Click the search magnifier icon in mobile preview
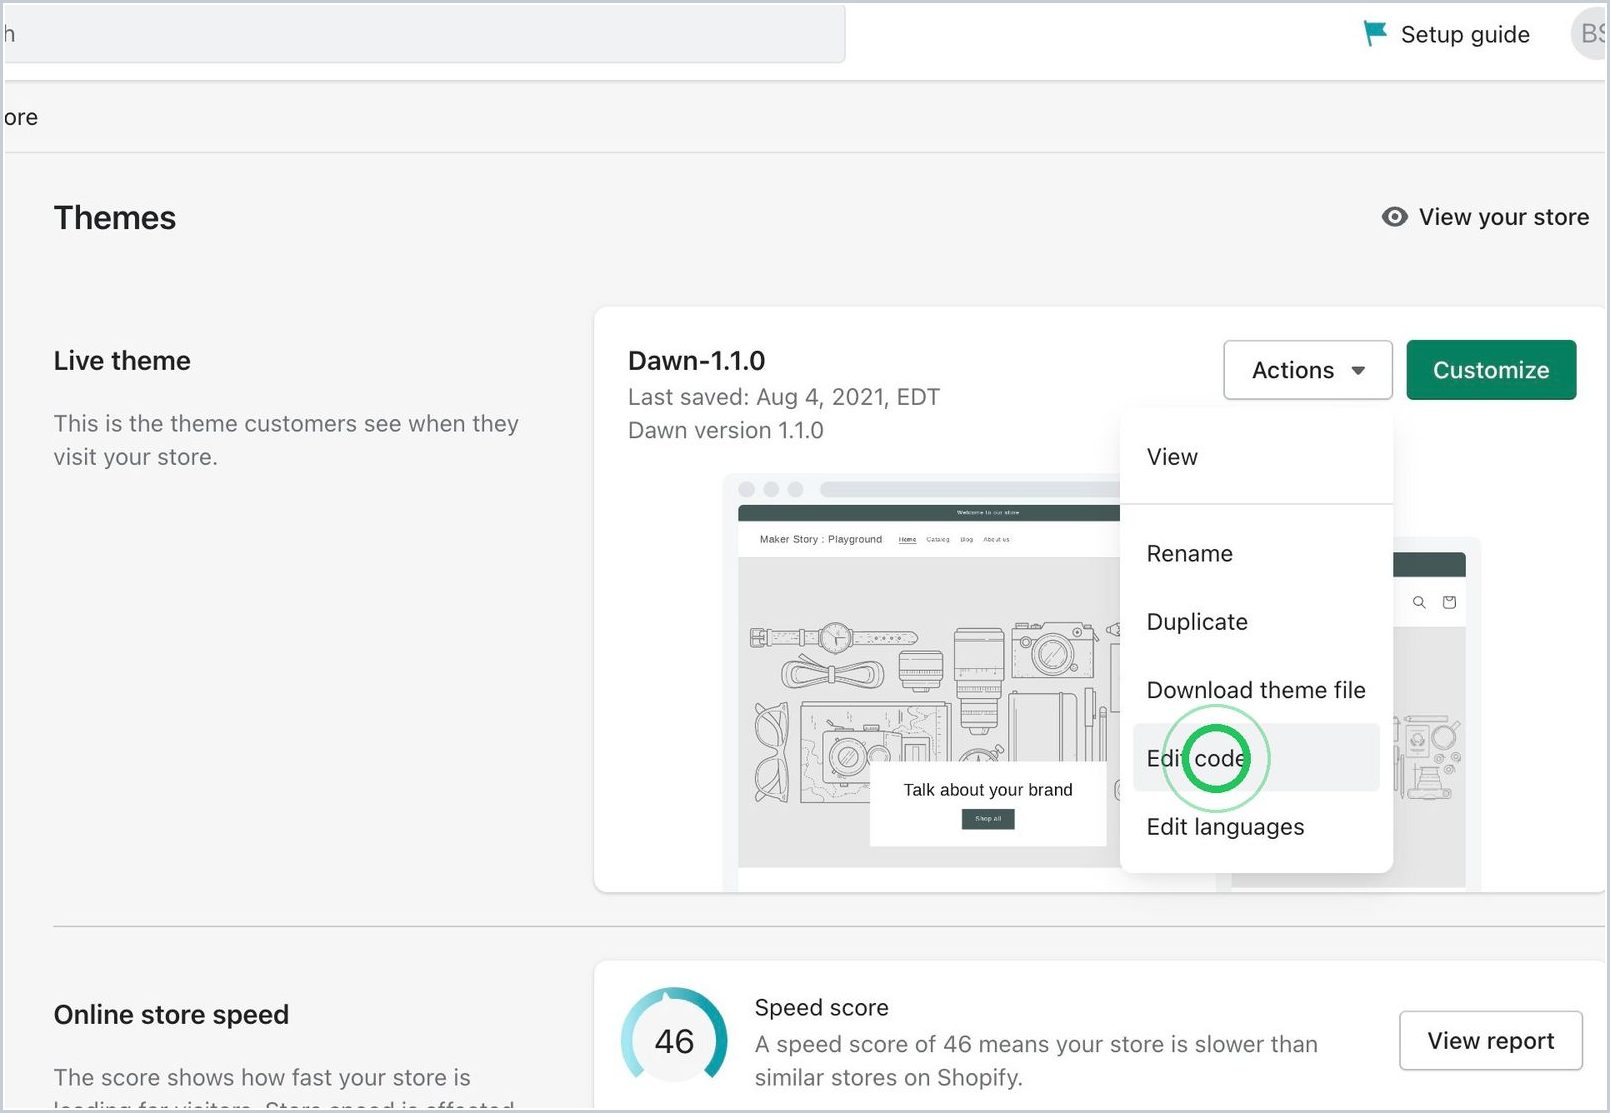The image size is (1610, 1113). (1419, 602)
